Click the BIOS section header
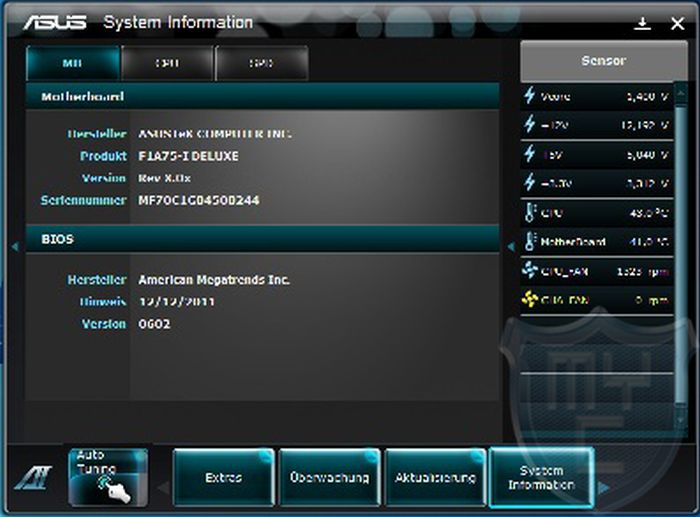 262,239
